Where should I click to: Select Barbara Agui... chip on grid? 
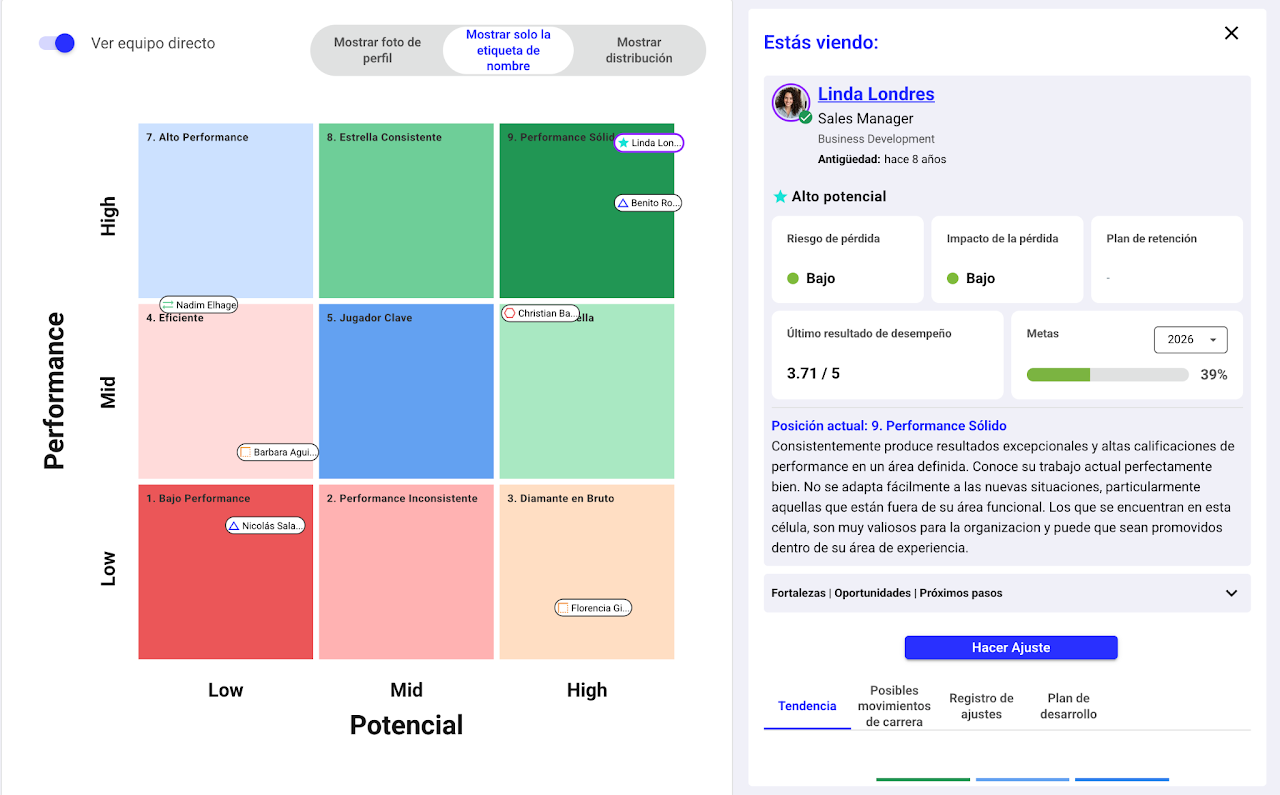277,452
